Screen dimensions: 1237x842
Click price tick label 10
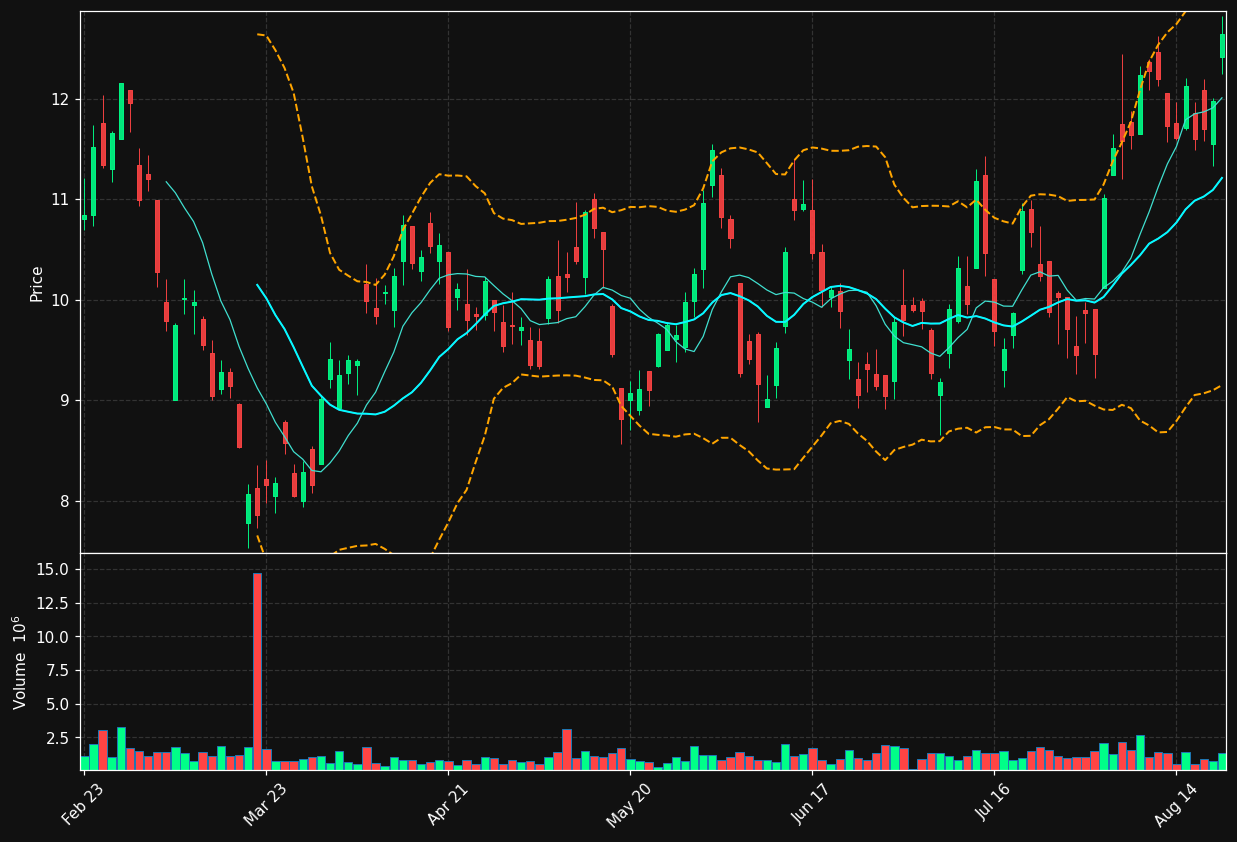(x=60, y=300)
